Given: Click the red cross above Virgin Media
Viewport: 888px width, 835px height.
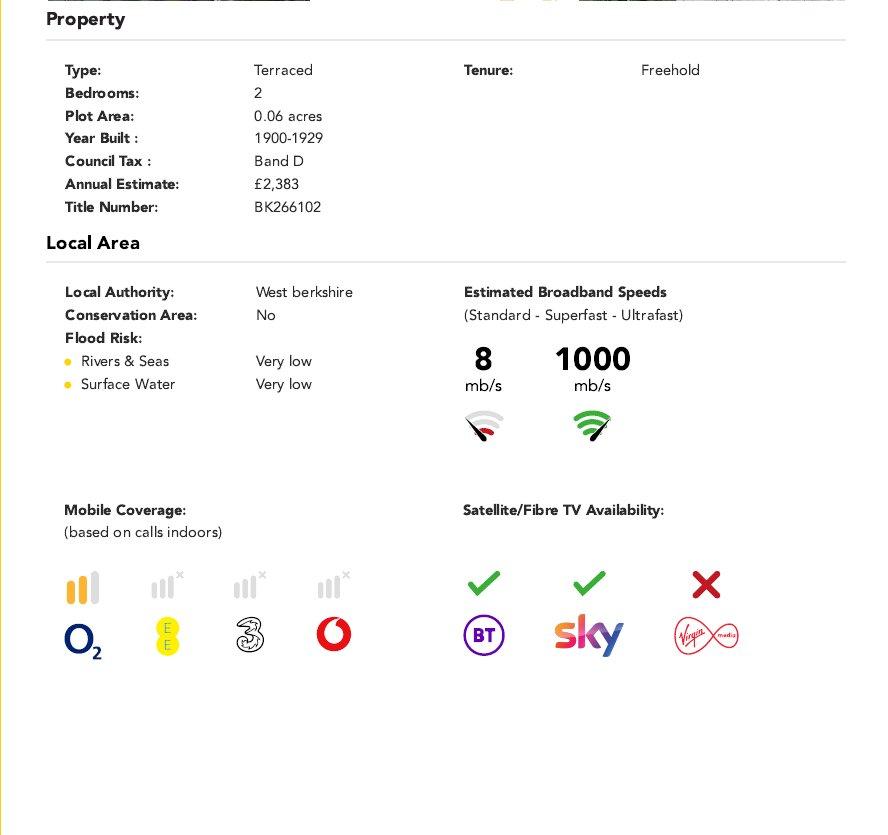Looking at the screenshot, I should point(706,585).
